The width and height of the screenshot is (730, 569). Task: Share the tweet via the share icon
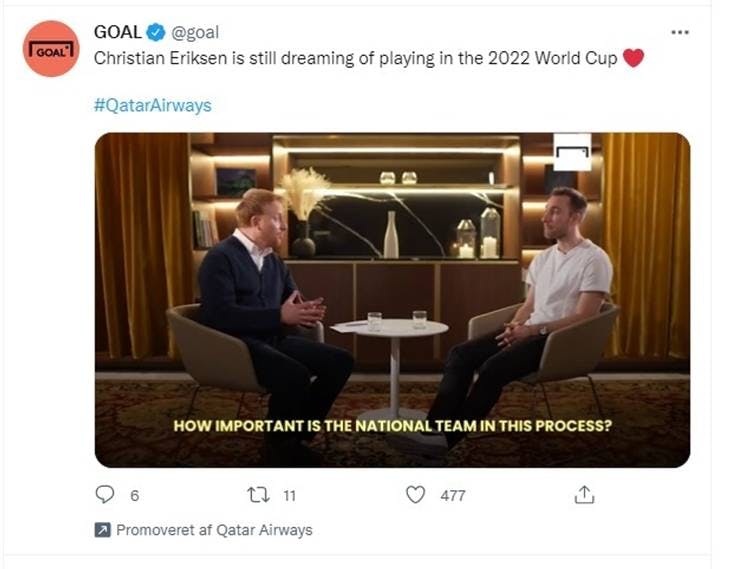[x=585, y=494]
